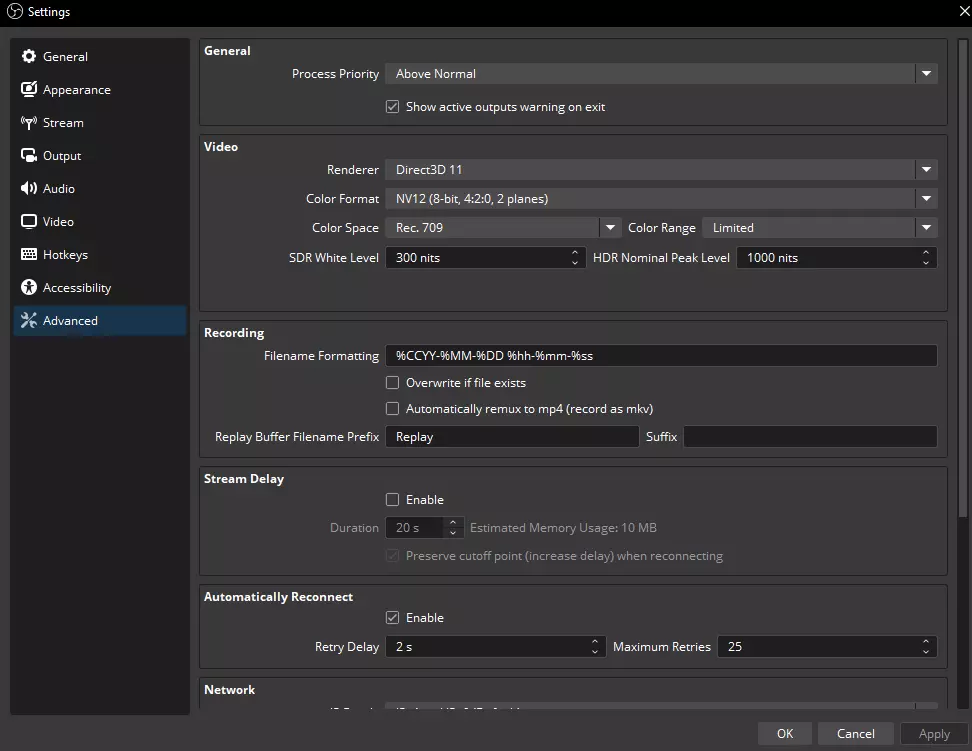
Task: Click the General gear icon in sidebar
Action: [29, 57]
